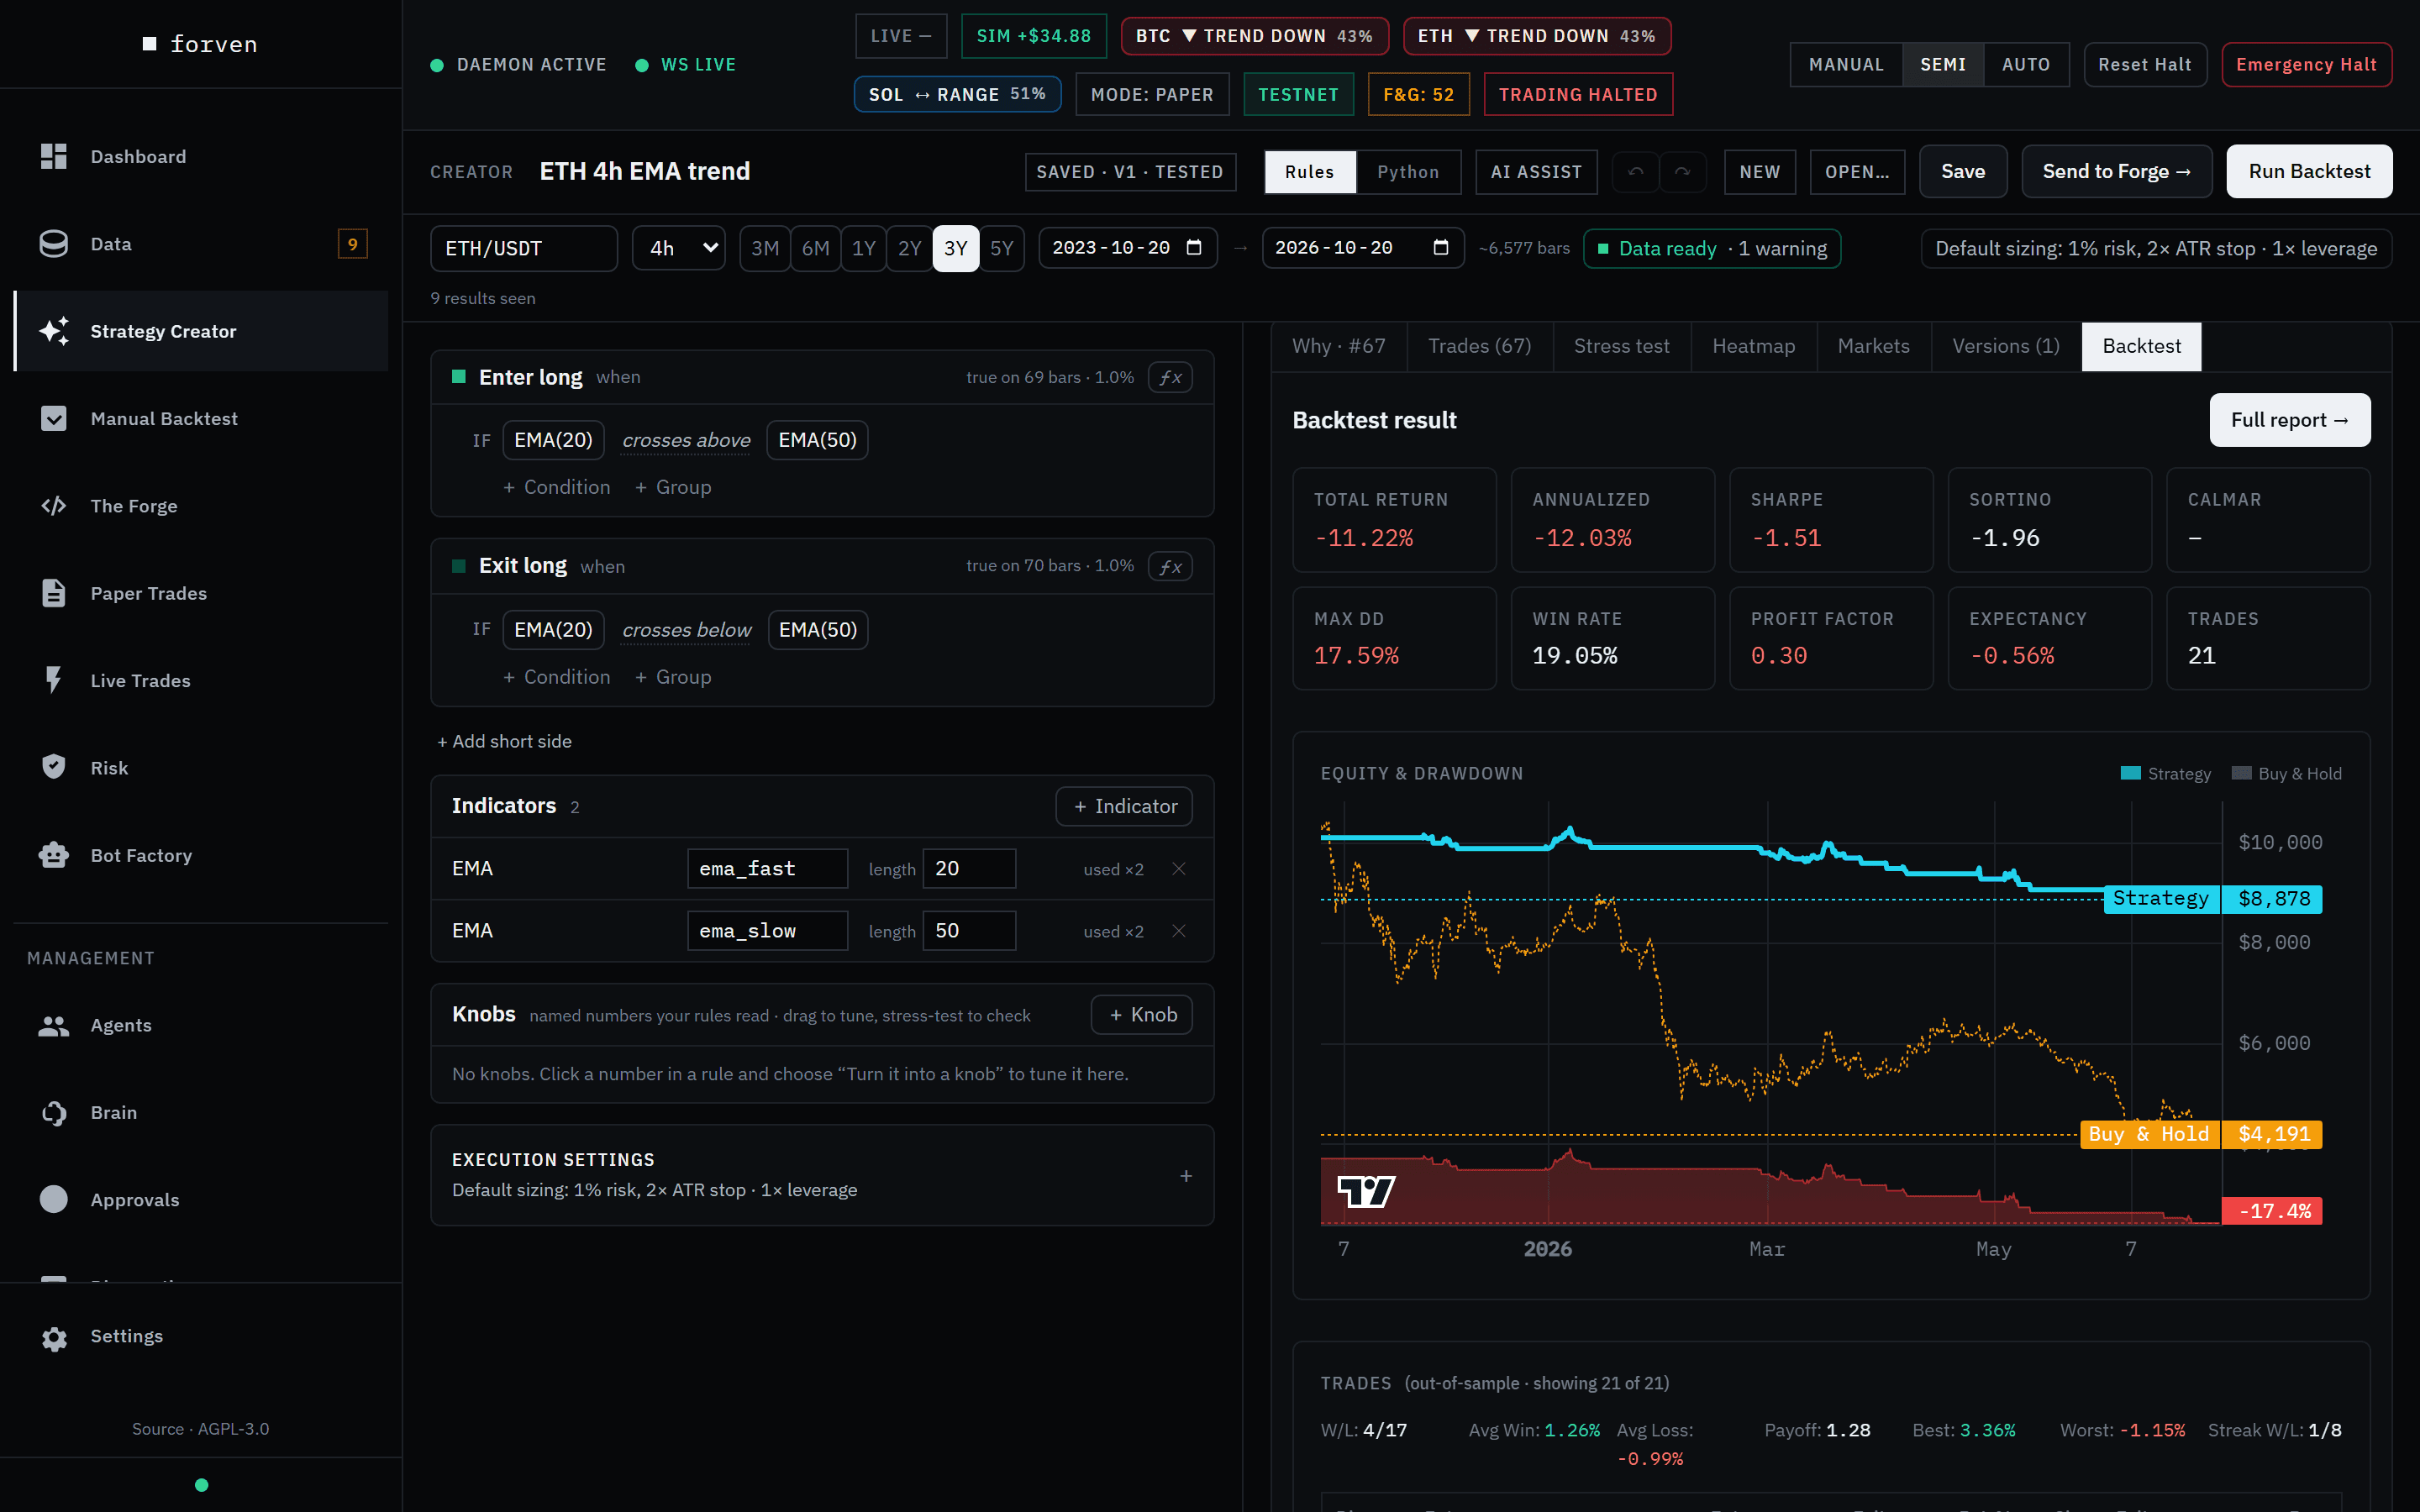Open the Settings gear icon
The height and width of the screenshot is (1512, 2420).
[53, 1337]
